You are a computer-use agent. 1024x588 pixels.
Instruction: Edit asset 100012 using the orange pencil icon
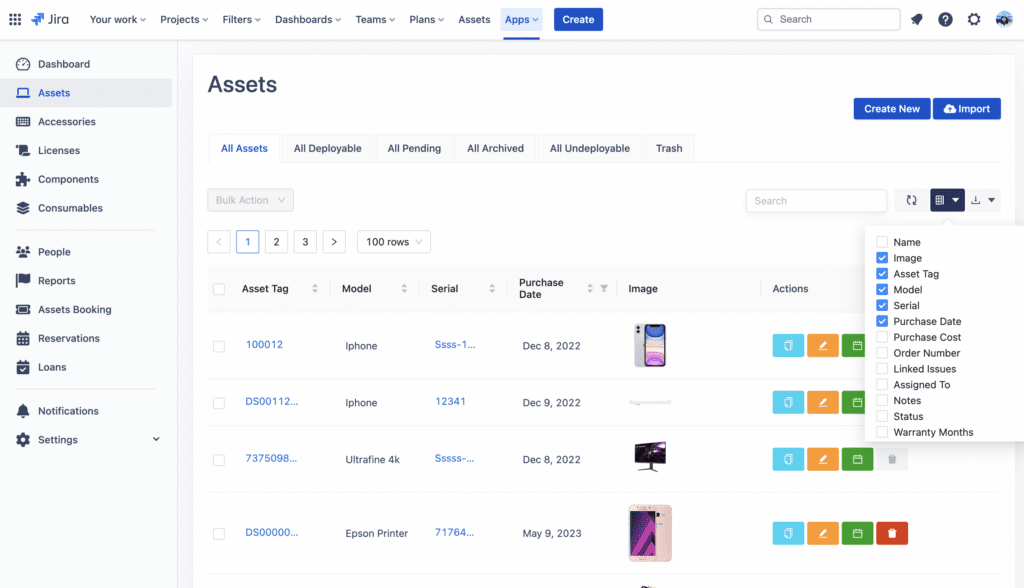coord(822,345)
